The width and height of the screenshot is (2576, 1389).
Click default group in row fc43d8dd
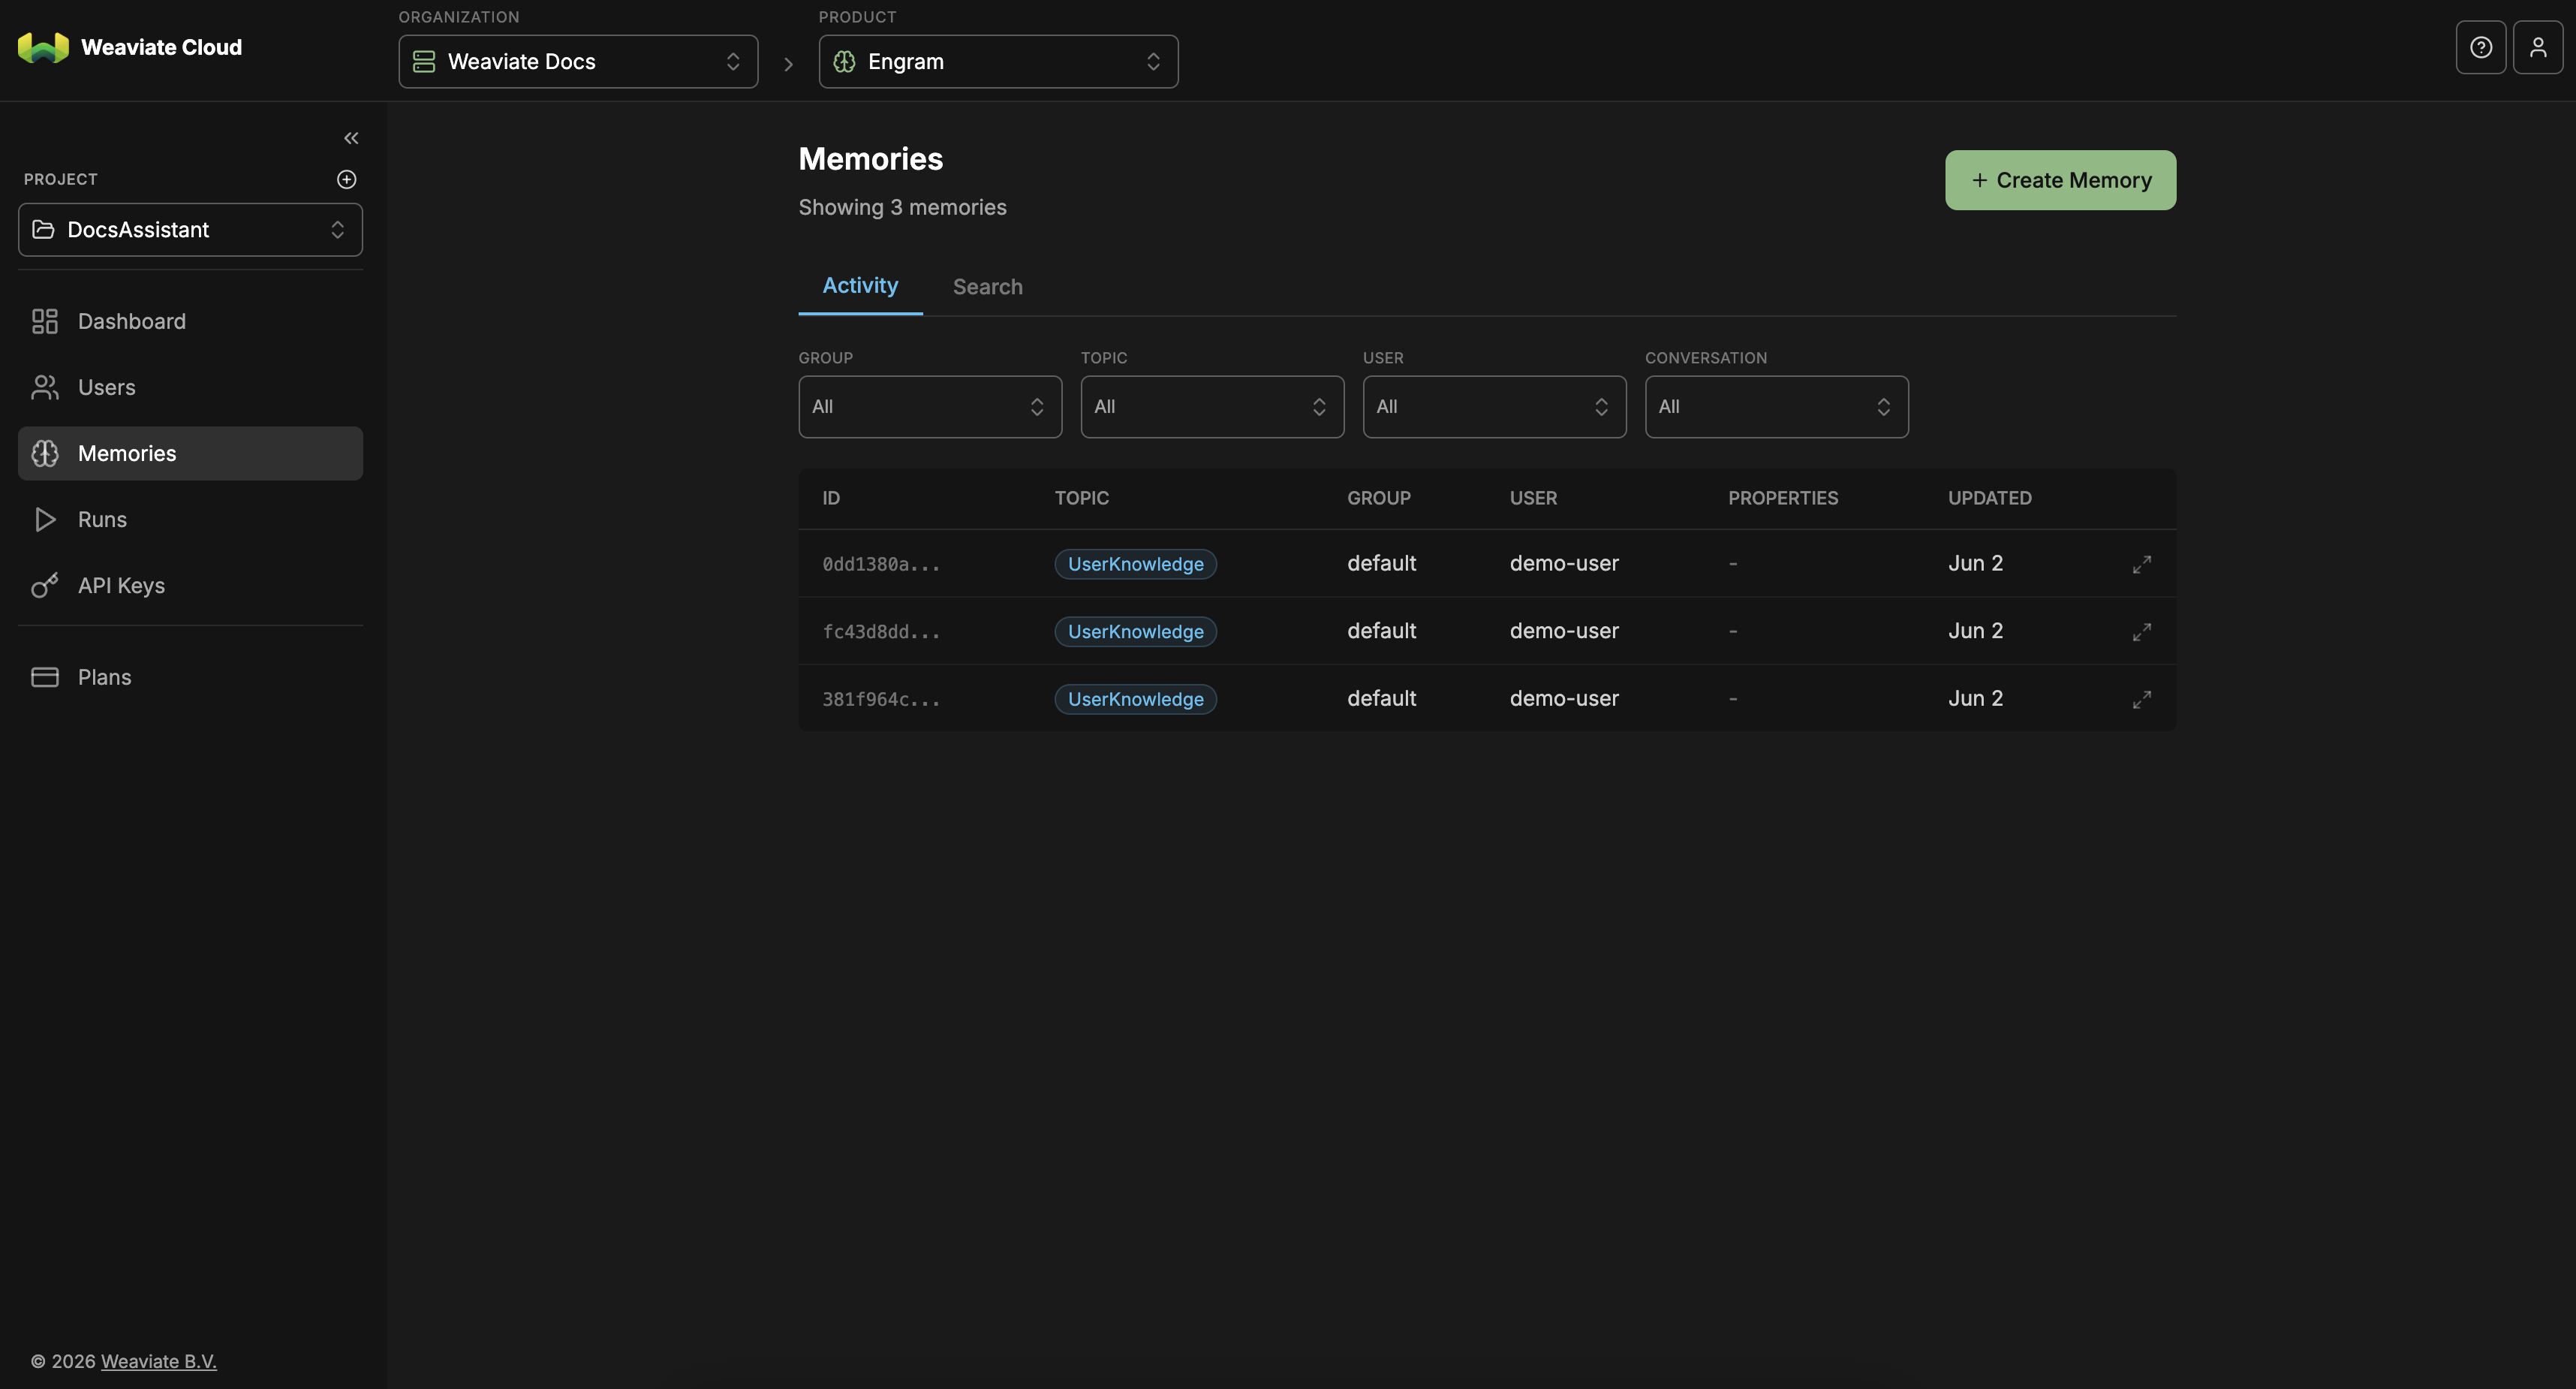(1381, 631)
